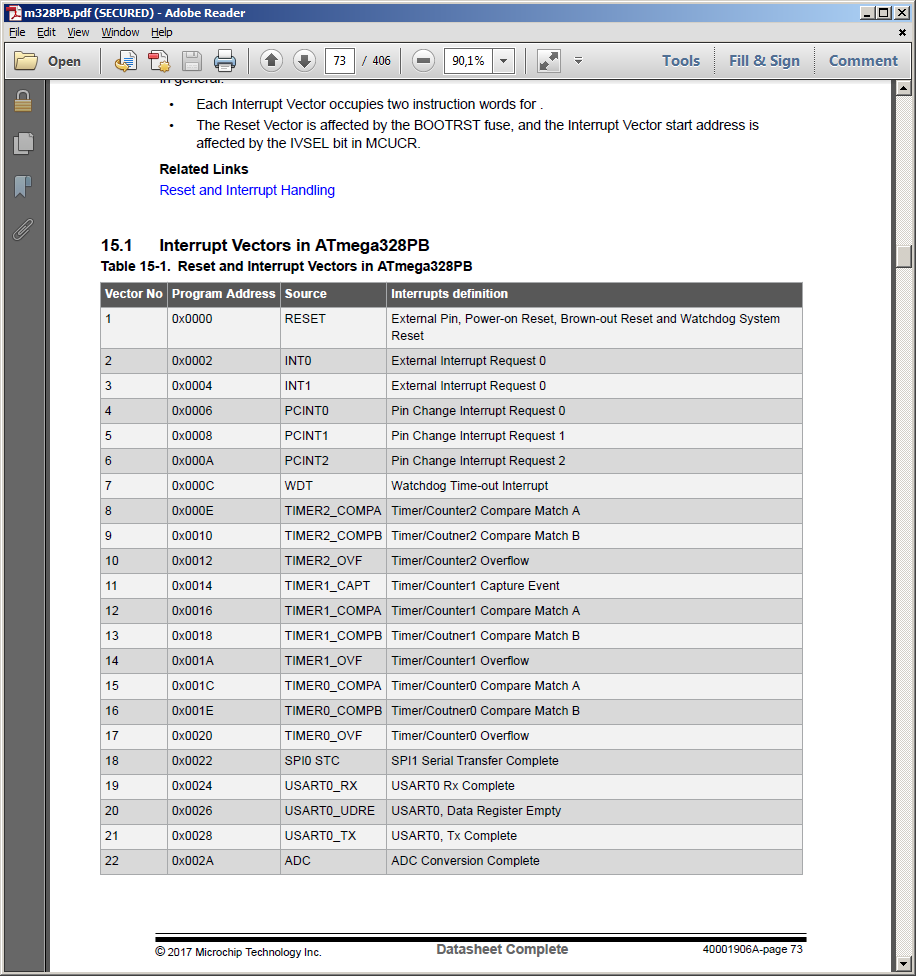Toggle fit-to-window read mode icon

pyautogui.click(x=549, y=60)
